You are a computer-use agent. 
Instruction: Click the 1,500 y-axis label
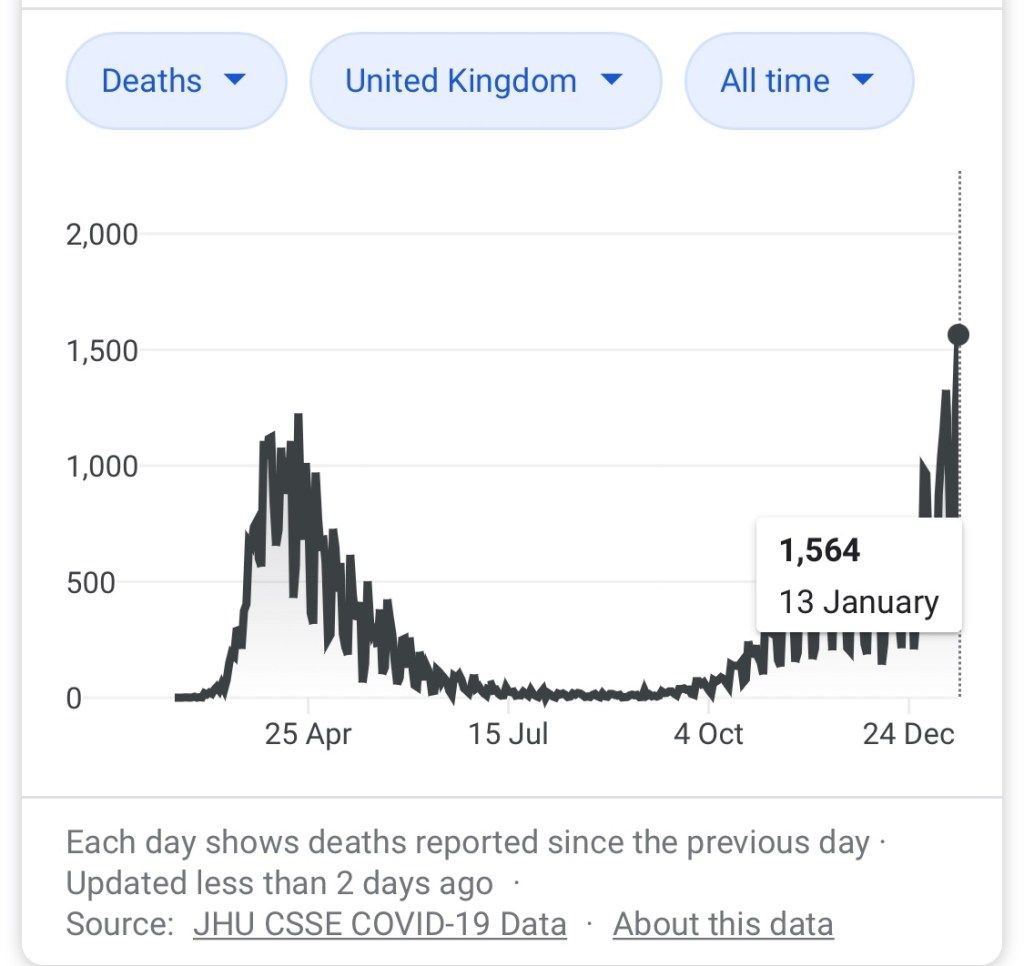(x=101, y=351)
